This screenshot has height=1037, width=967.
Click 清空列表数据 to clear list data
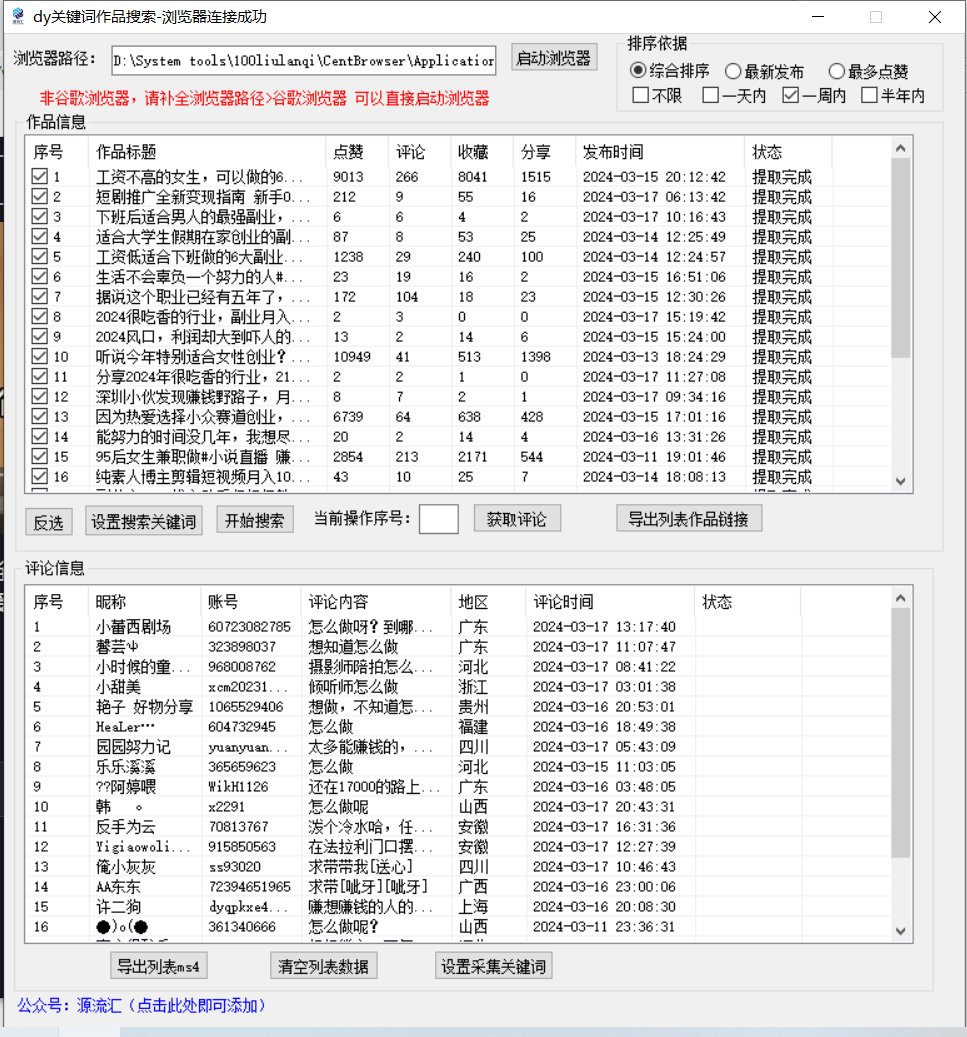coord(323,966)
